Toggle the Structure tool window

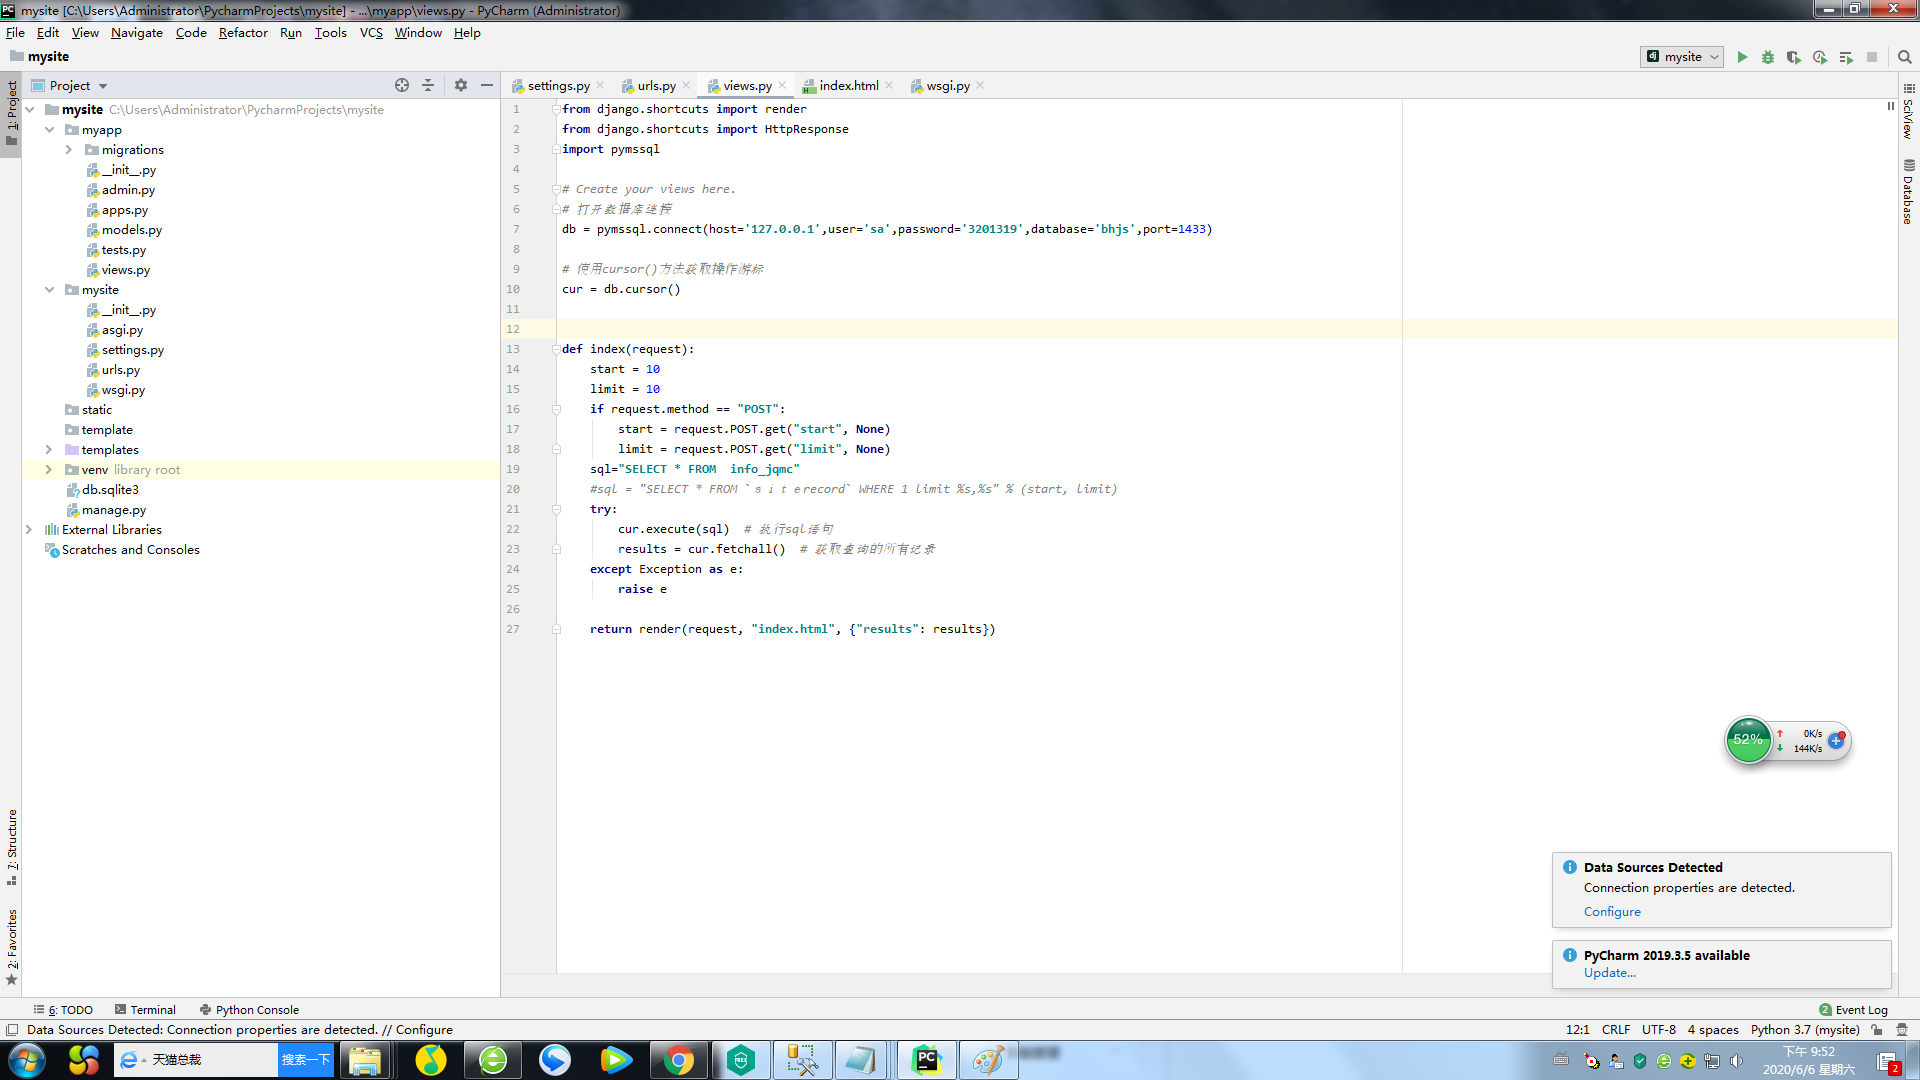[x=12, y=845]
